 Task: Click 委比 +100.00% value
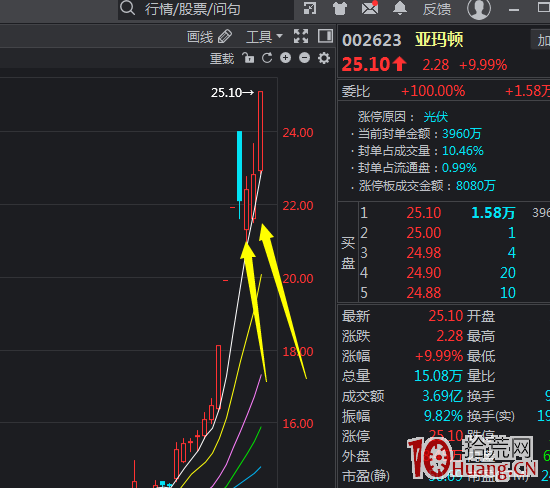pos(433,91)
